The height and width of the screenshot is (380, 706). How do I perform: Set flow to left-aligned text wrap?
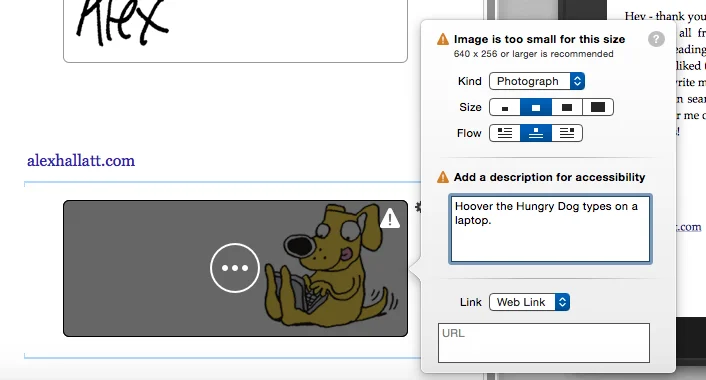[x=505, y=133]
